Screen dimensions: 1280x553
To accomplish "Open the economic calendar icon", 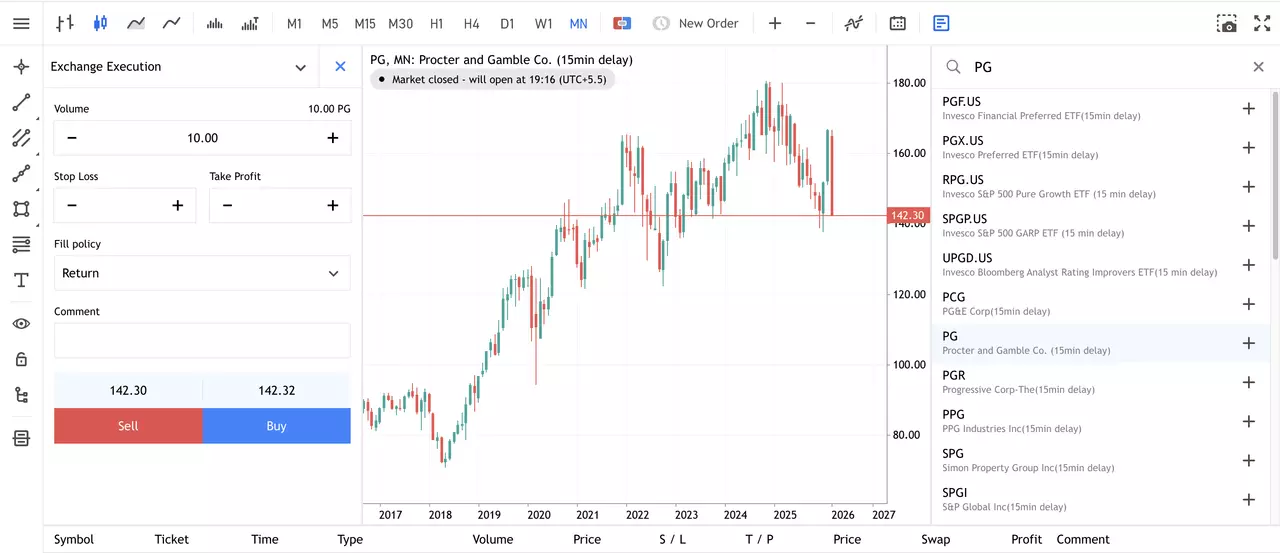I will [898, 23].
